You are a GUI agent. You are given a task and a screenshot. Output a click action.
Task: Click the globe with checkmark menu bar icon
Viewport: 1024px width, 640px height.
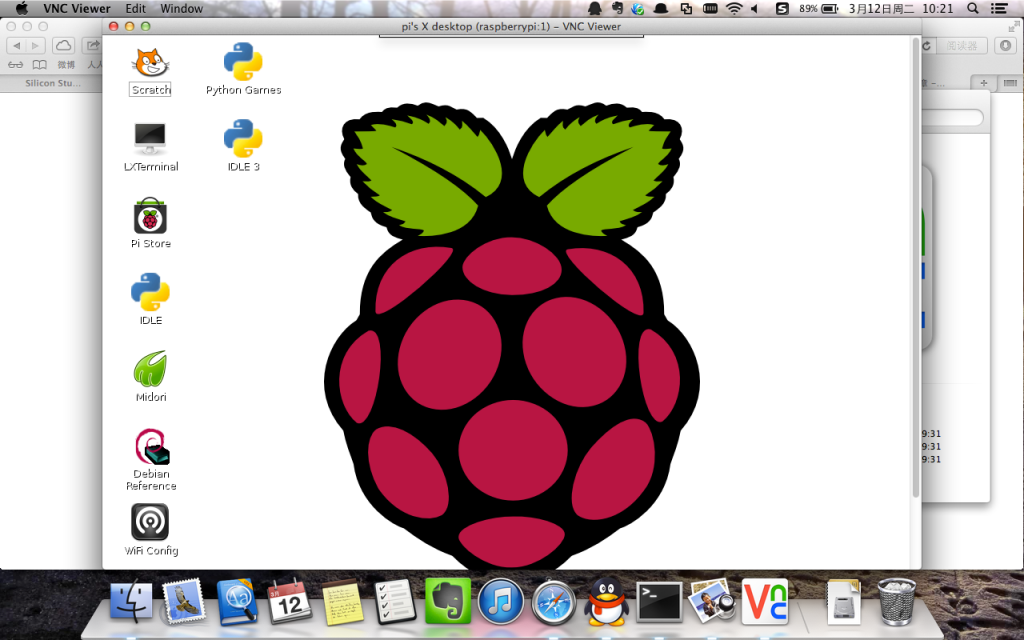tap(638, 8)
